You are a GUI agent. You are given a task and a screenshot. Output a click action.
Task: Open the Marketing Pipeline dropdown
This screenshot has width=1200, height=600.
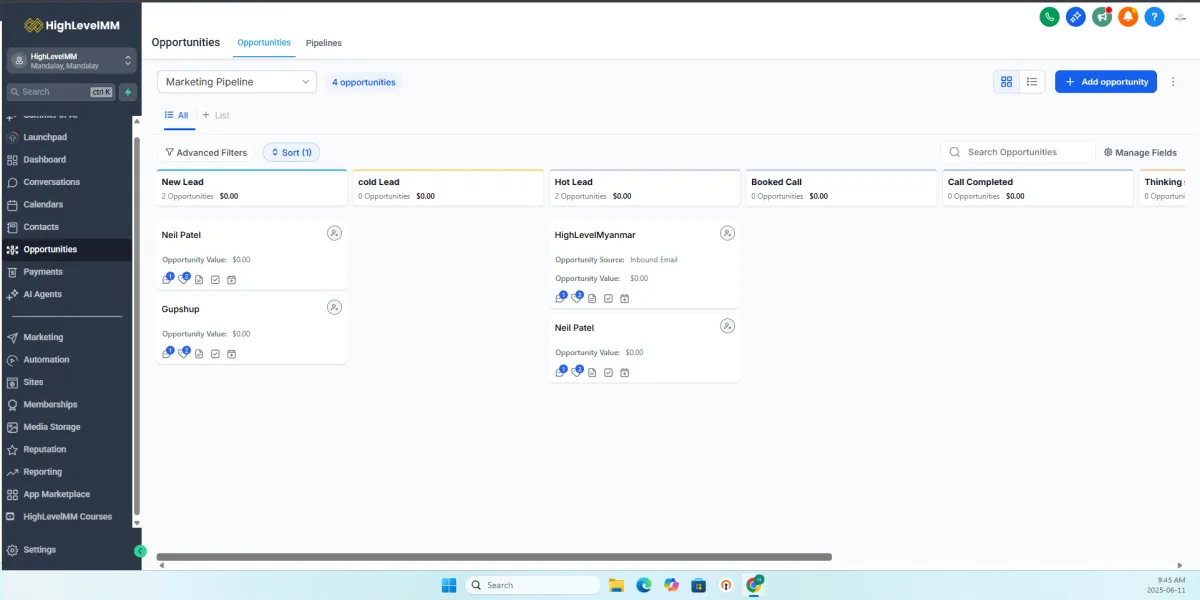click(x=237, y=82)
